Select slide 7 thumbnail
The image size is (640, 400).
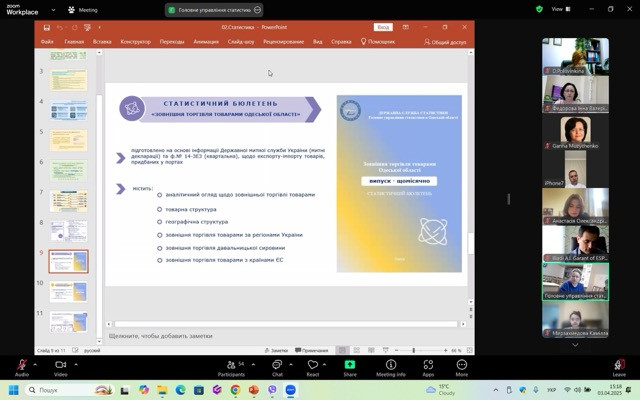tap(68, 201)
